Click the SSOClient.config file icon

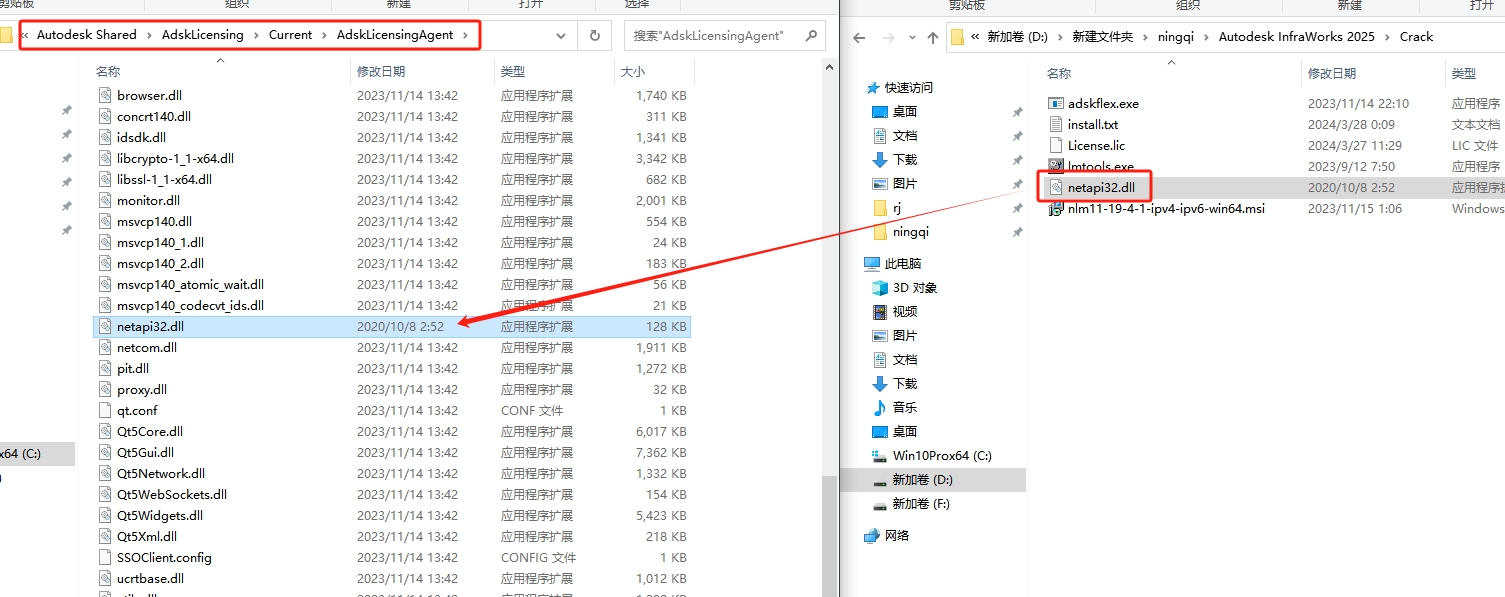point(106,557)
